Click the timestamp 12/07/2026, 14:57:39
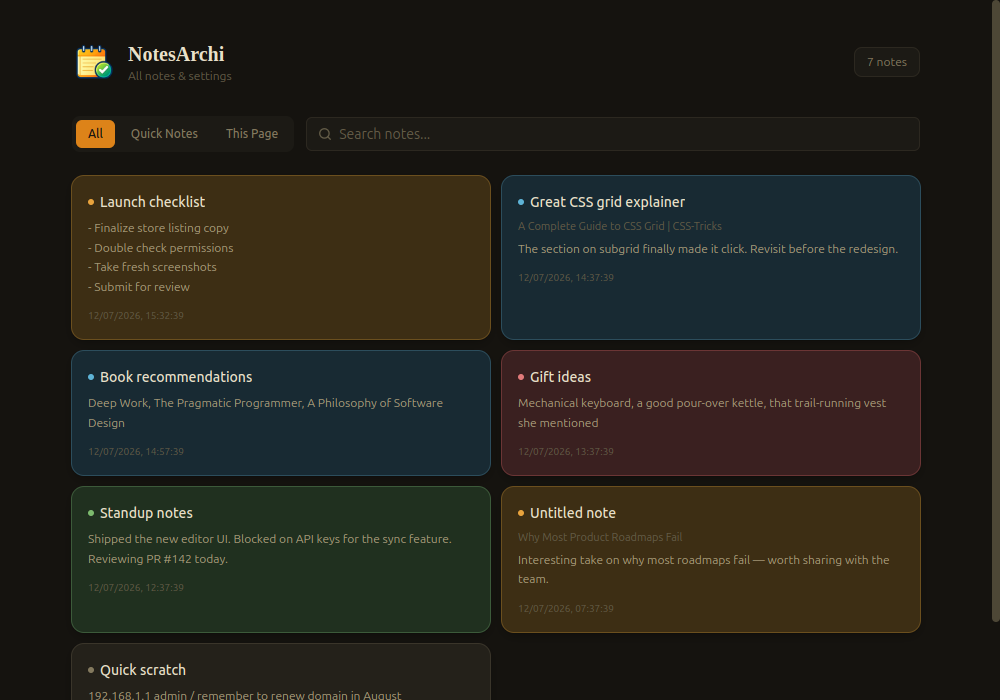 click(x=136, y=452)
